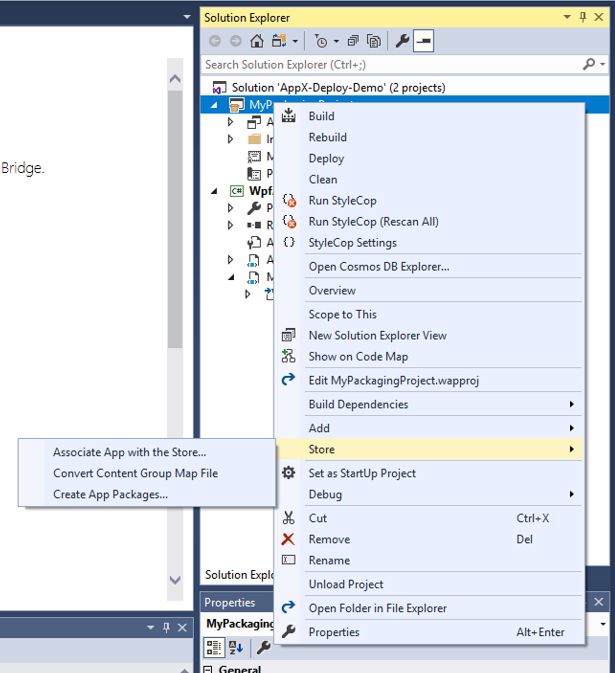This screenshot has width=615, height=673.
Task: Click the Auto Hide pin in Solution Explorer
Action: 583,17
